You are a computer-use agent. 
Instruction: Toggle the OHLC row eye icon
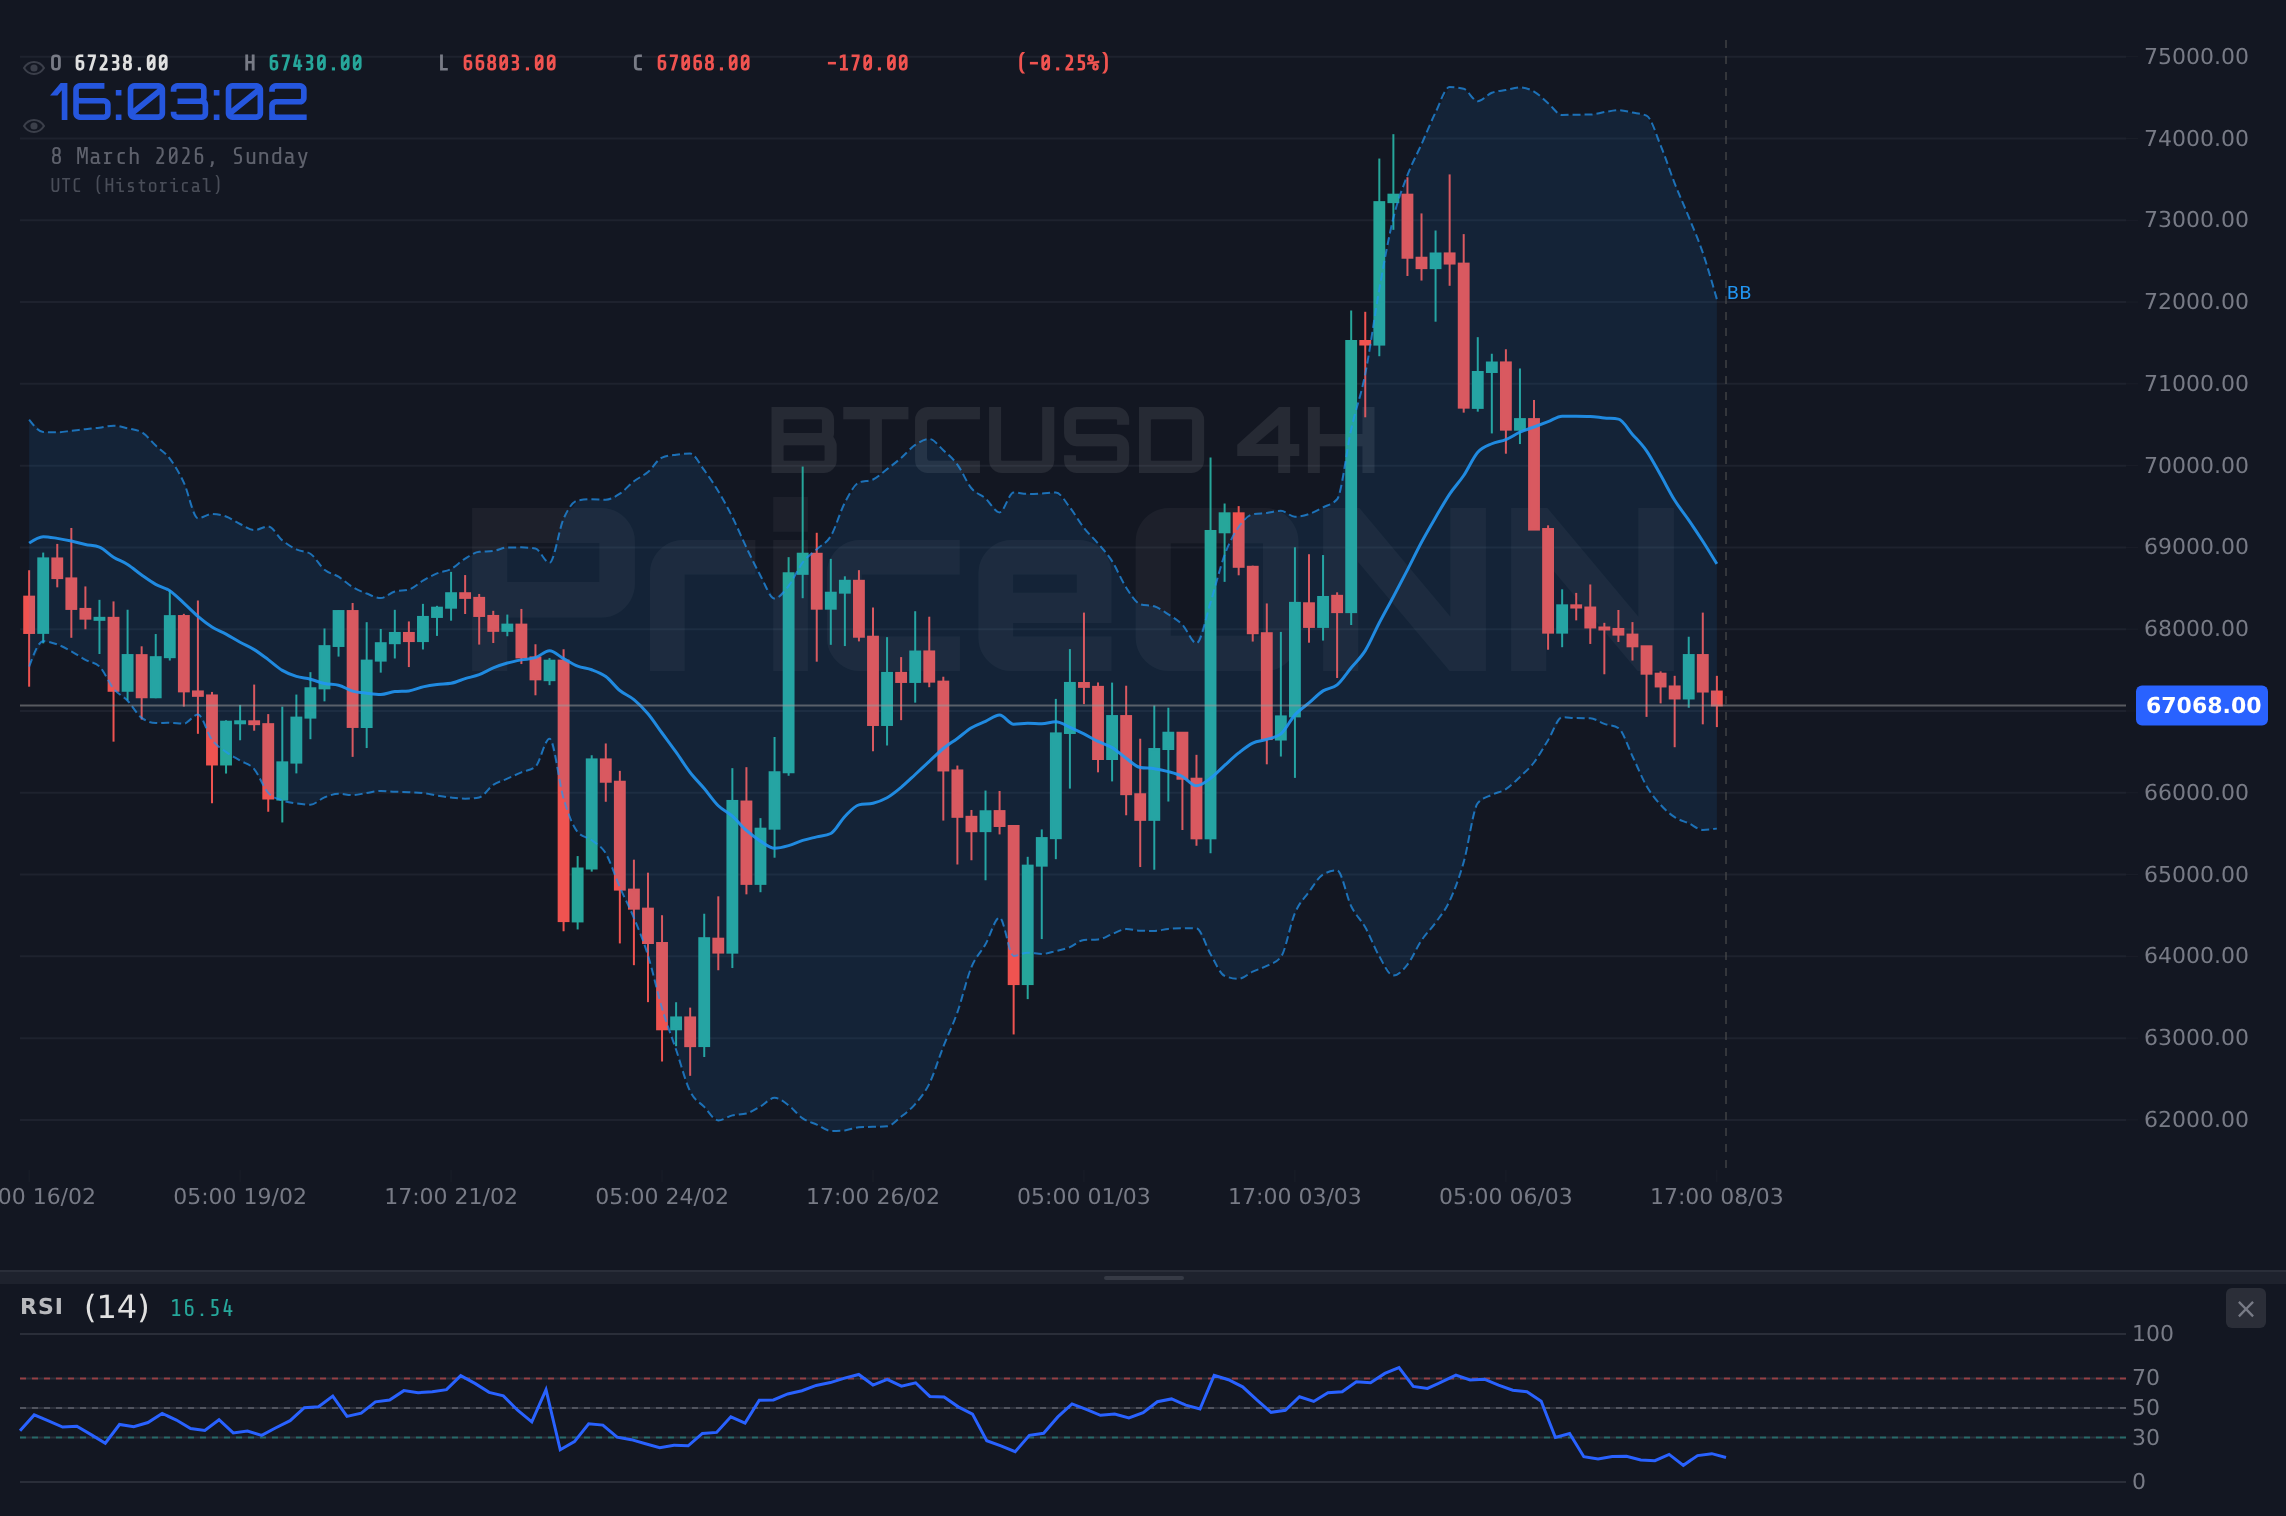pos(33,68)
